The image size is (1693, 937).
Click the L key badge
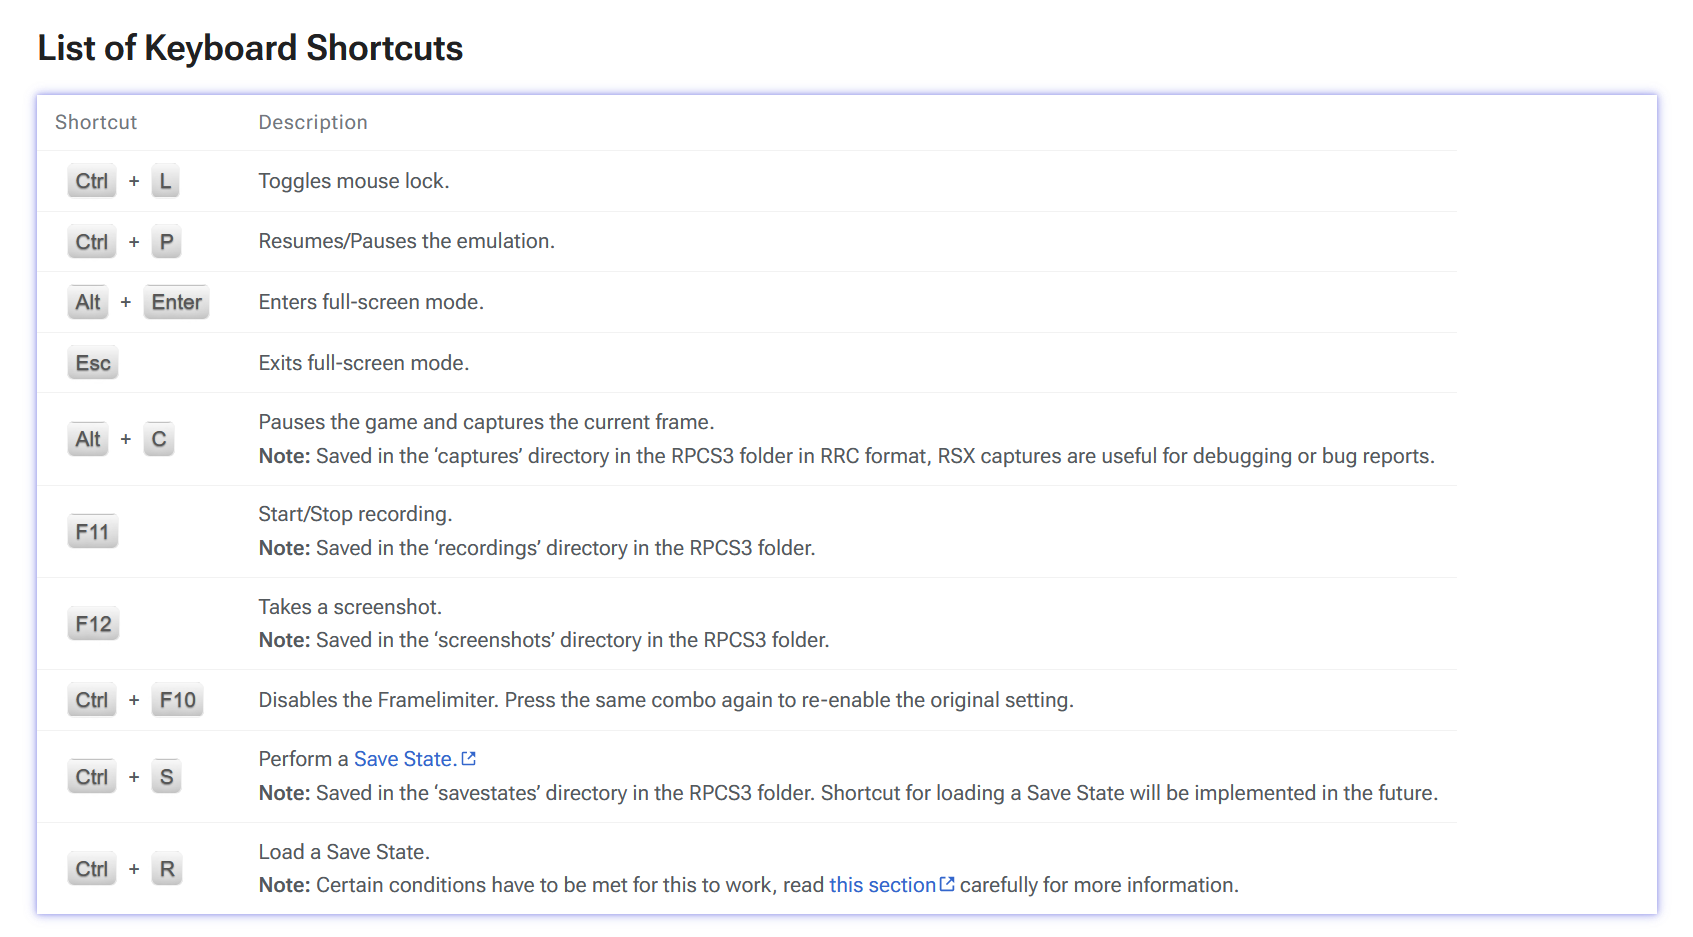click(166, 181)
